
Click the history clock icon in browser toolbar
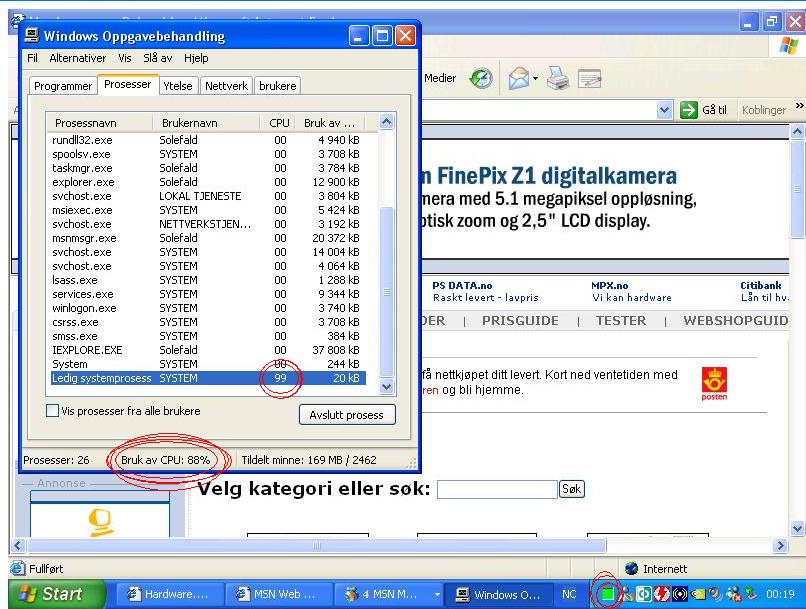481,79
